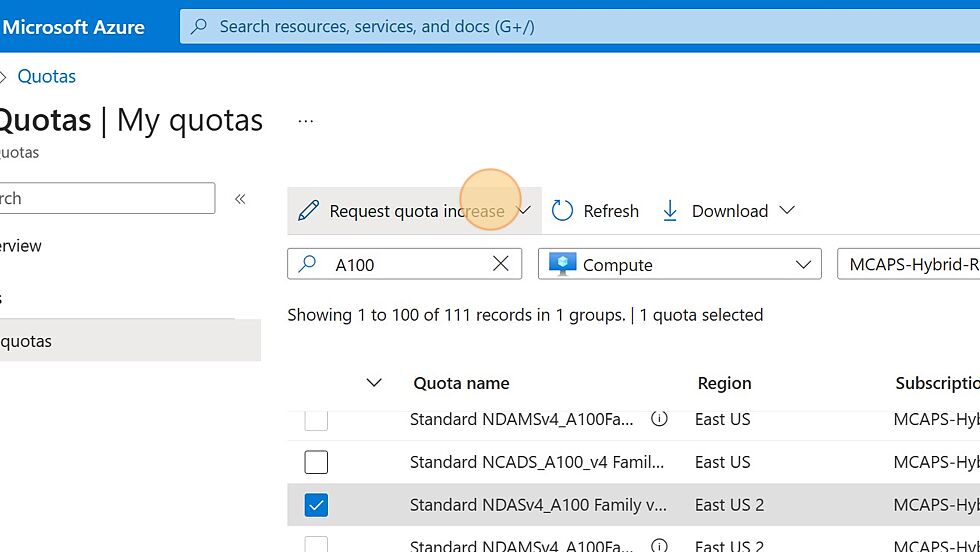Viewport: 980px width, 552px height.
Task: Open the Quotas breadcrumb link
Action: (x=46, y=76)
